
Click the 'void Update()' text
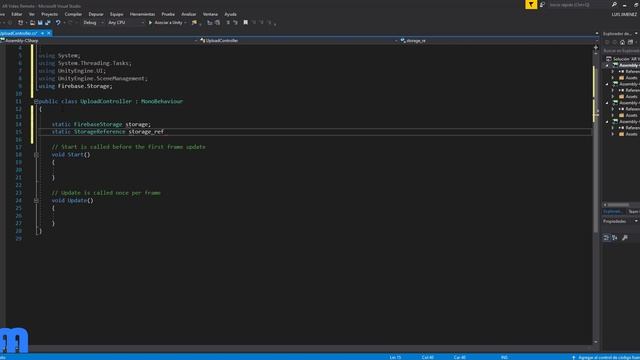[x=73, y=200]
